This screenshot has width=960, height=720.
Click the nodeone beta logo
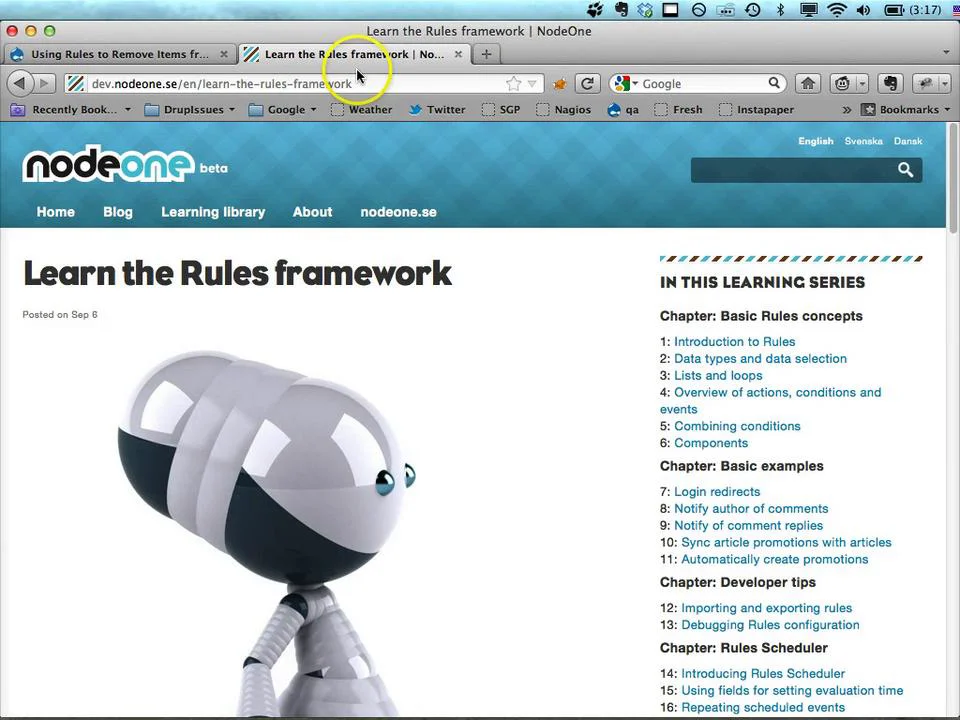(x=125, y=164)
